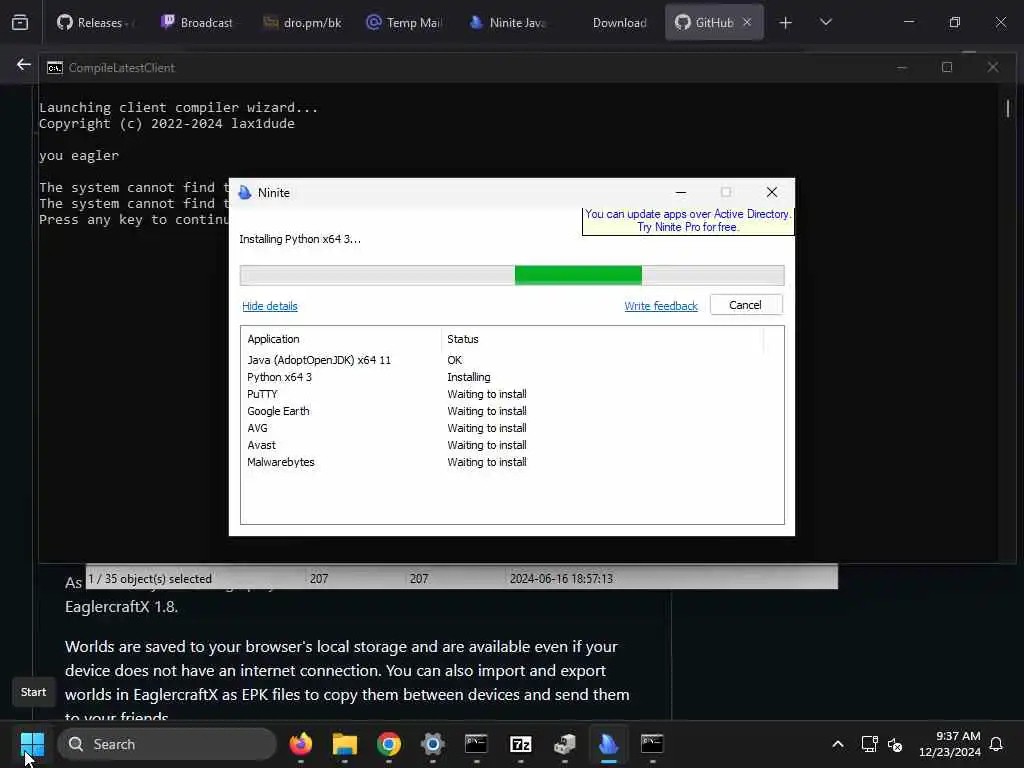Click the taskbar Search box
The width and height of the screenshot is (1024, 768).
point(167,744)
